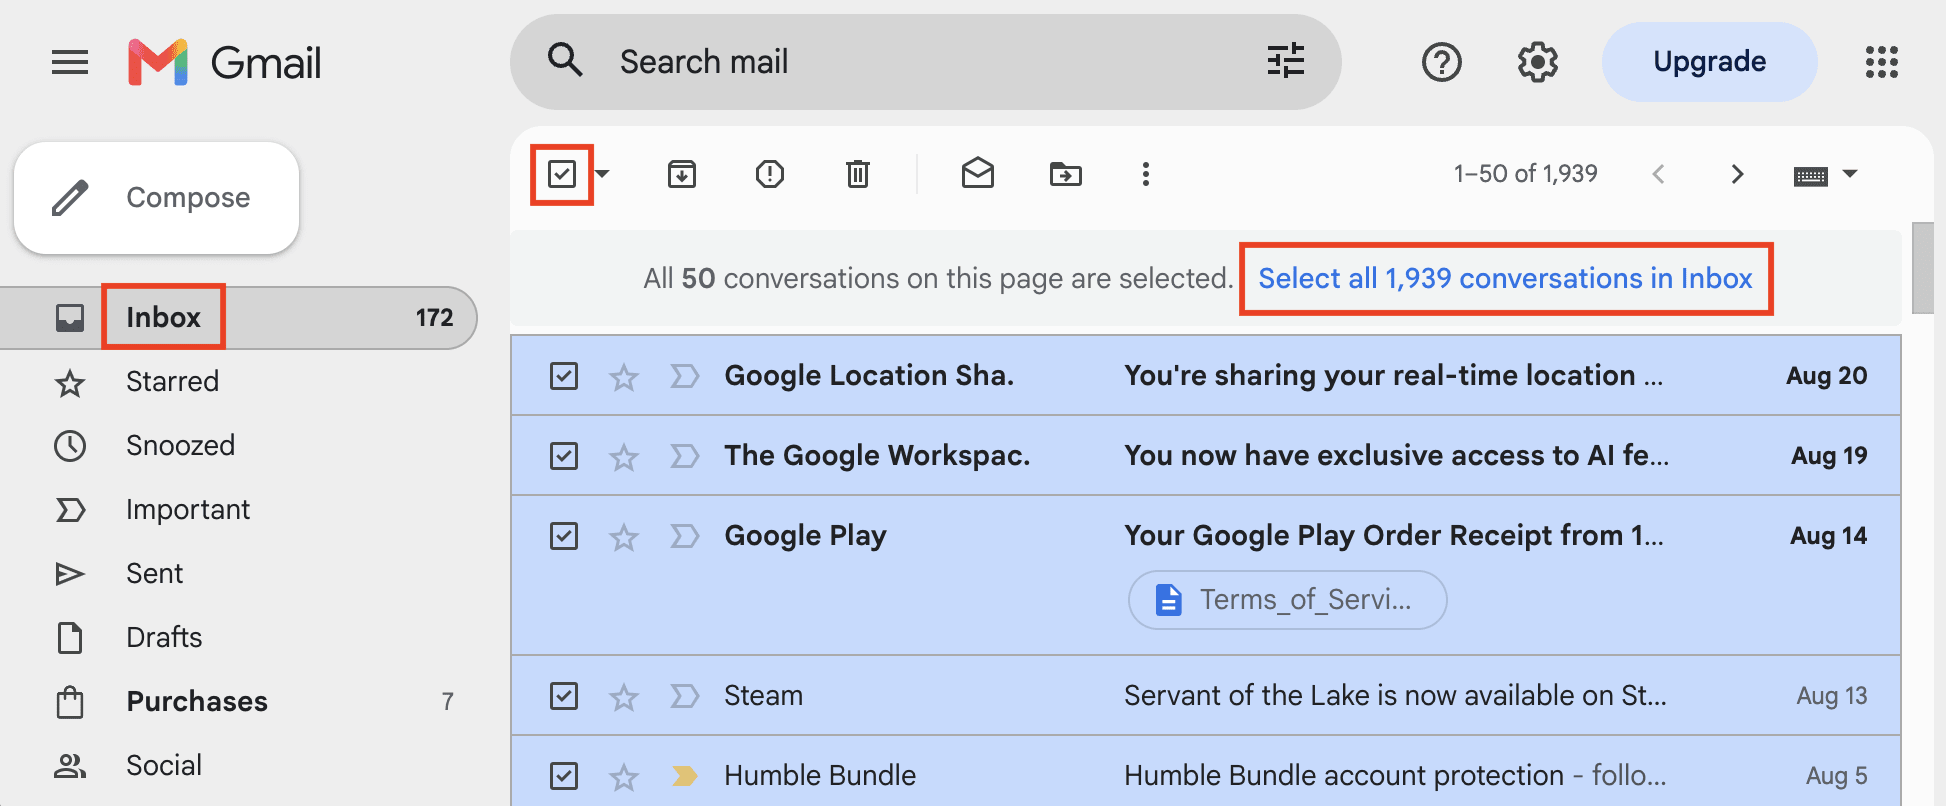Open email 'You now have exclusive access to AI'
The height and width of the screenshot is (806, 1946).
click(x=1396, y=456)
